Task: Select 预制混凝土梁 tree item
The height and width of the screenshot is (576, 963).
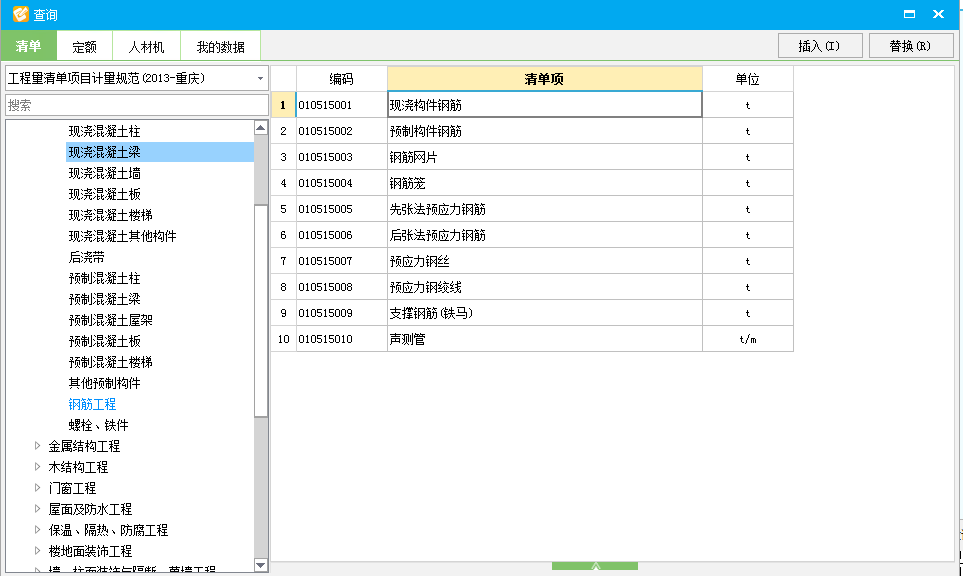Action: pos(104,299)
